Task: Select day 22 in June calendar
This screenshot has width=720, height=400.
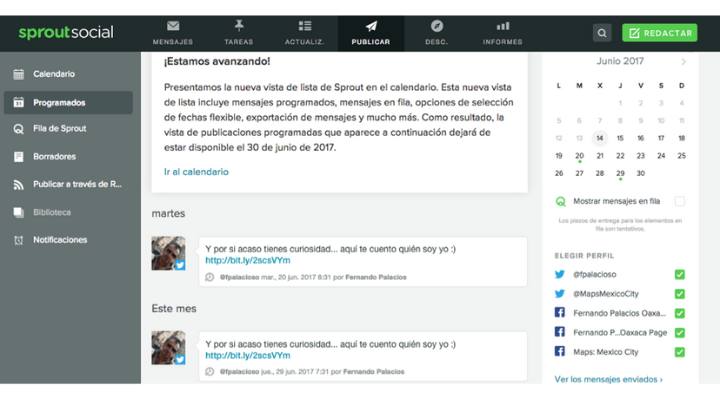Action: [620, 156]
